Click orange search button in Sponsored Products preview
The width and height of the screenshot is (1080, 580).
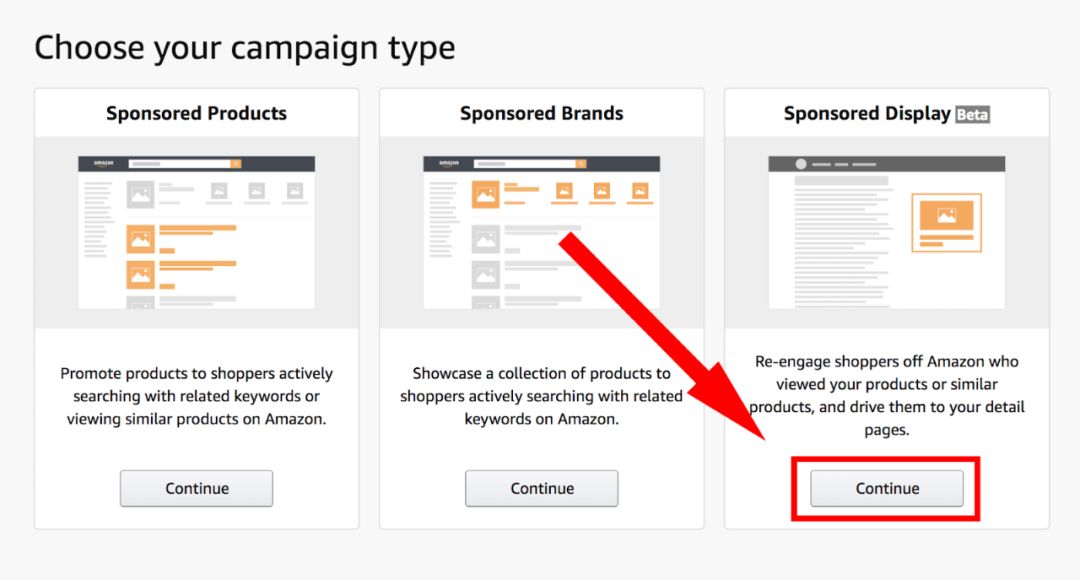[x=236, y=163]
